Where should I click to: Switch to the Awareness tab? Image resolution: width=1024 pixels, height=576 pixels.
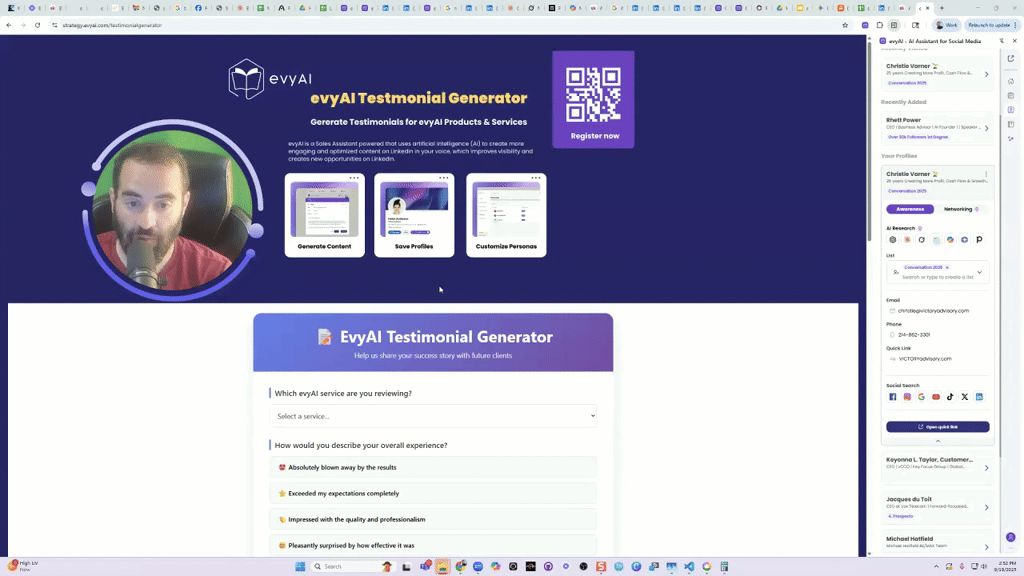tap(910, 209)
